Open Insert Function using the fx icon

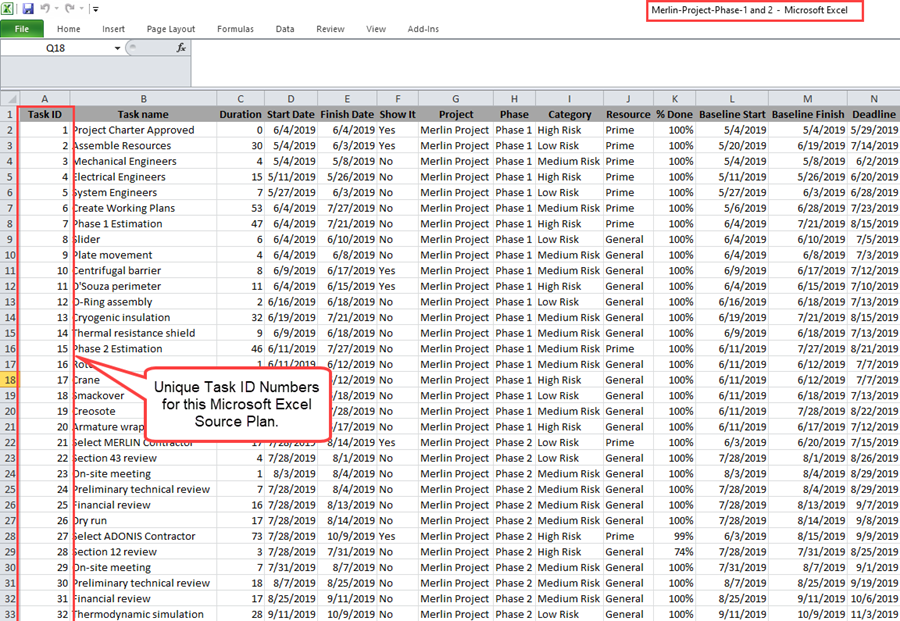(x=182, y=47)
